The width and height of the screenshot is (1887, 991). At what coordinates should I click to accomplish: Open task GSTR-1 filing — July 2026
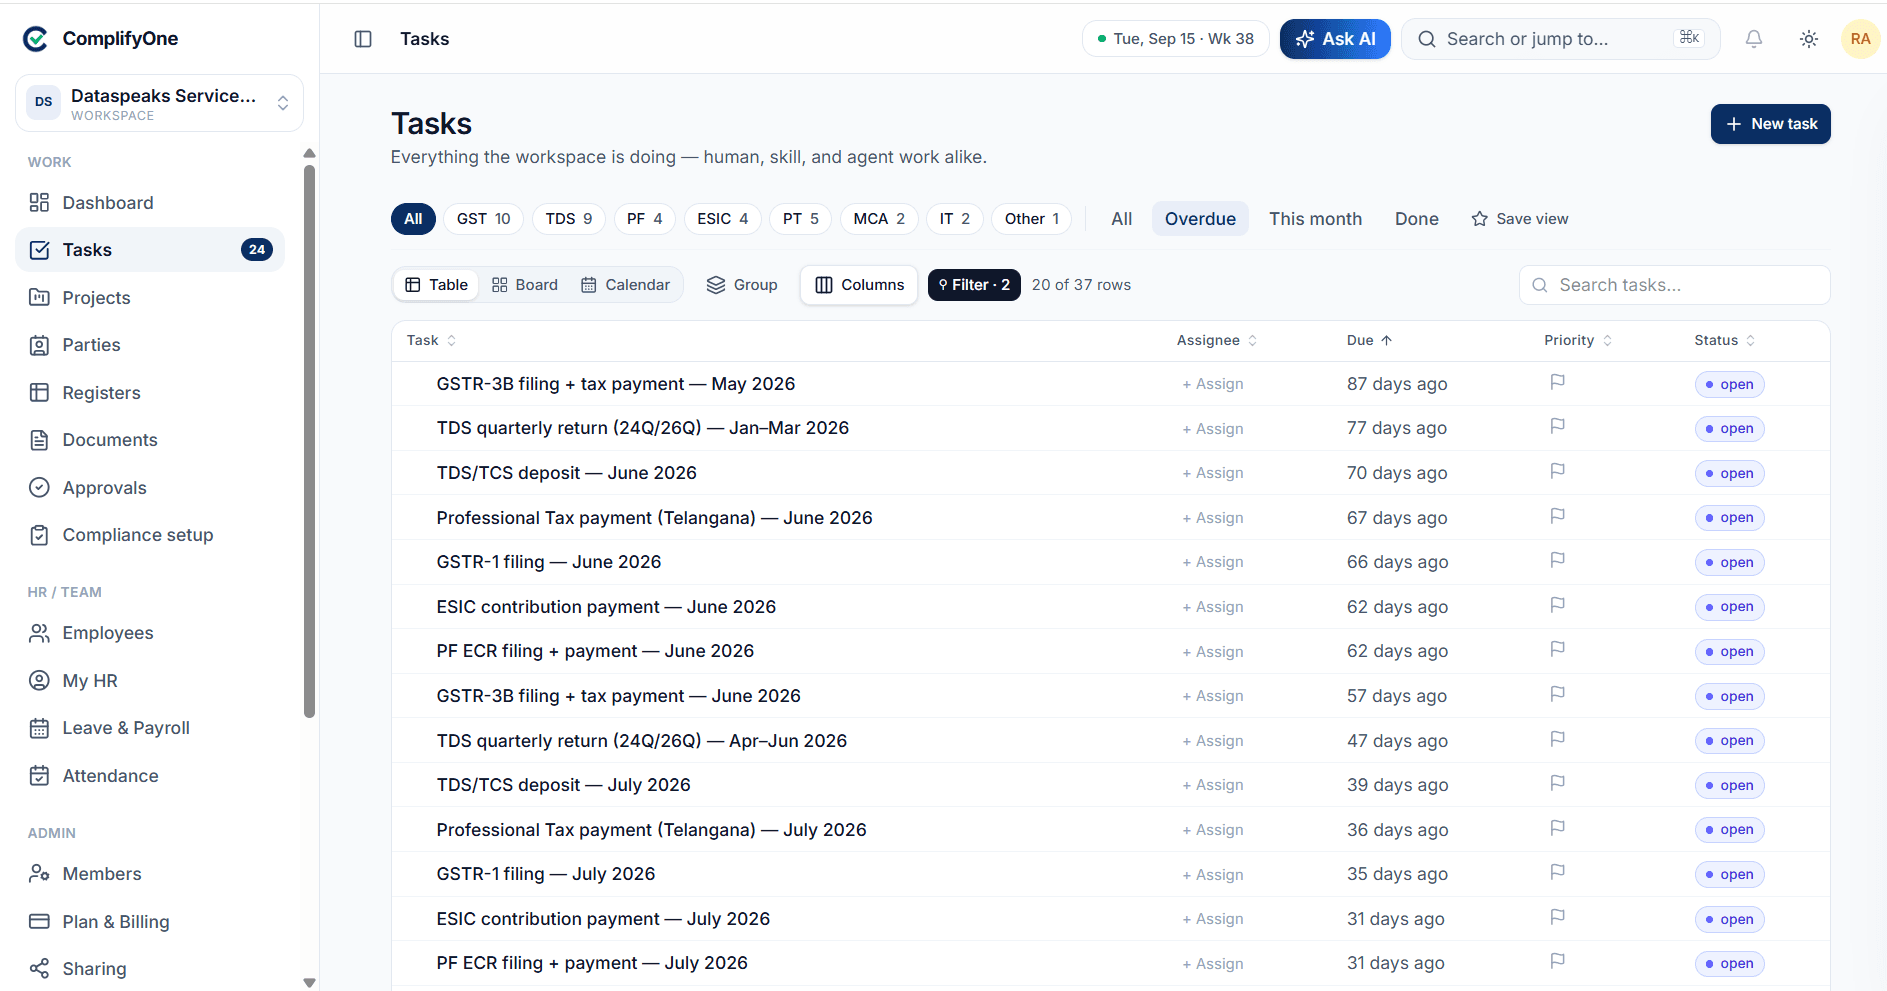546,874
